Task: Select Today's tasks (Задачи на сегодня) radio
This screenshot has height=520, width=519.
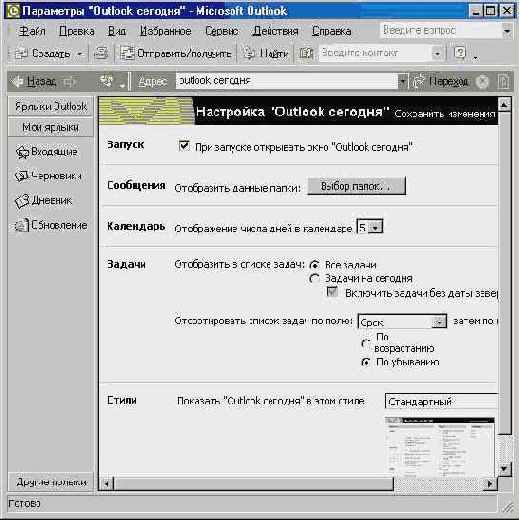Action: point(314,278)
